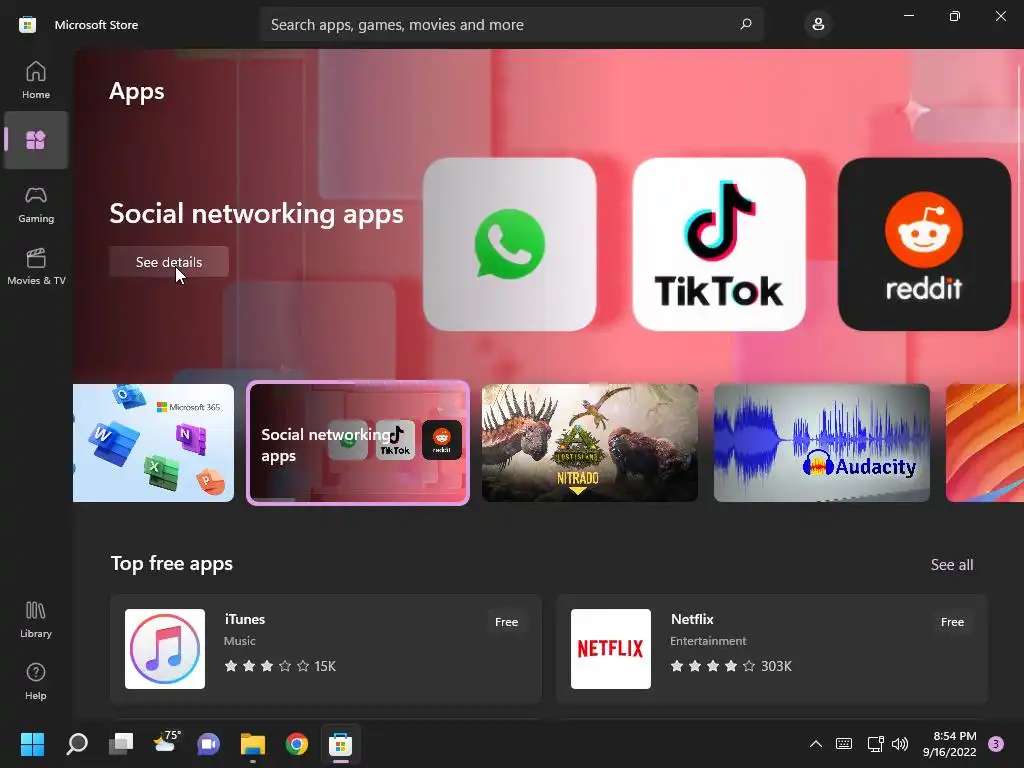The height and width of the screenshot is (768, 1024).
Task: Open Task View on taskbar
Action: click(121, 744)
